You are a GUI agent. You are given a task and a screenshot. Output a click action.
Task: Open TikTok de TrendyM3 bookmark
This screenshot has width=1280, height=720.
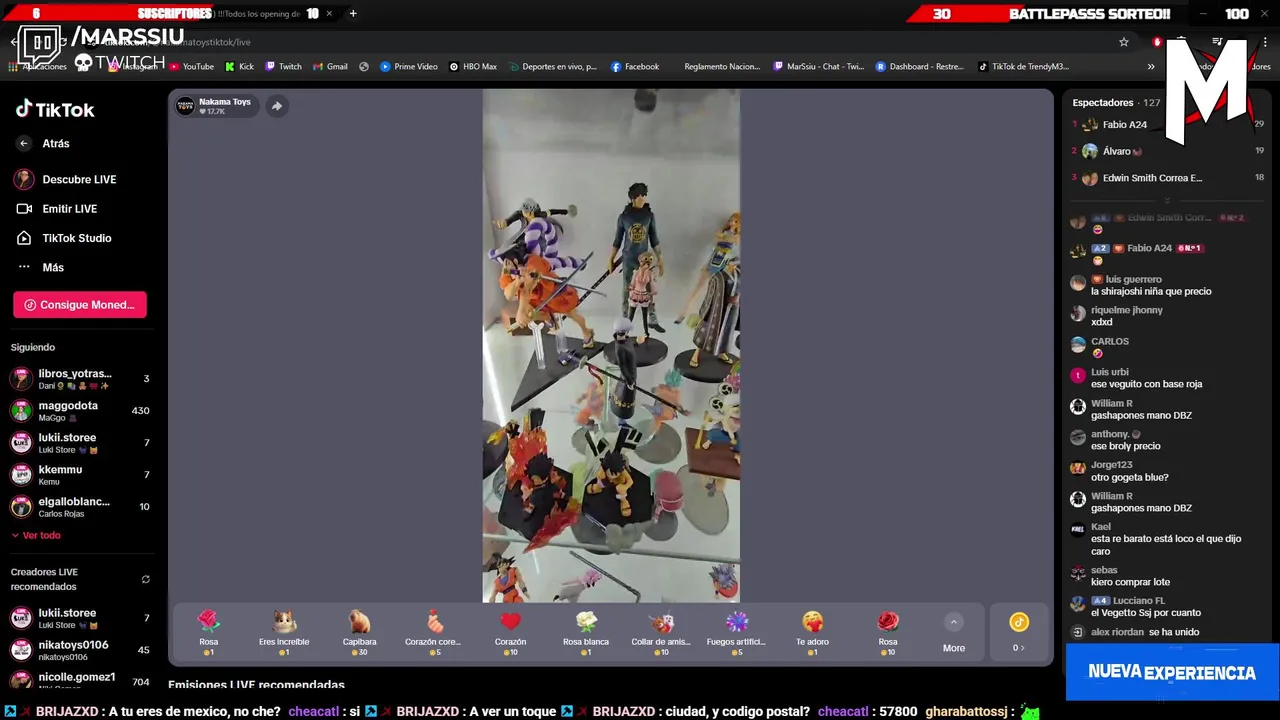[1023, 67]
